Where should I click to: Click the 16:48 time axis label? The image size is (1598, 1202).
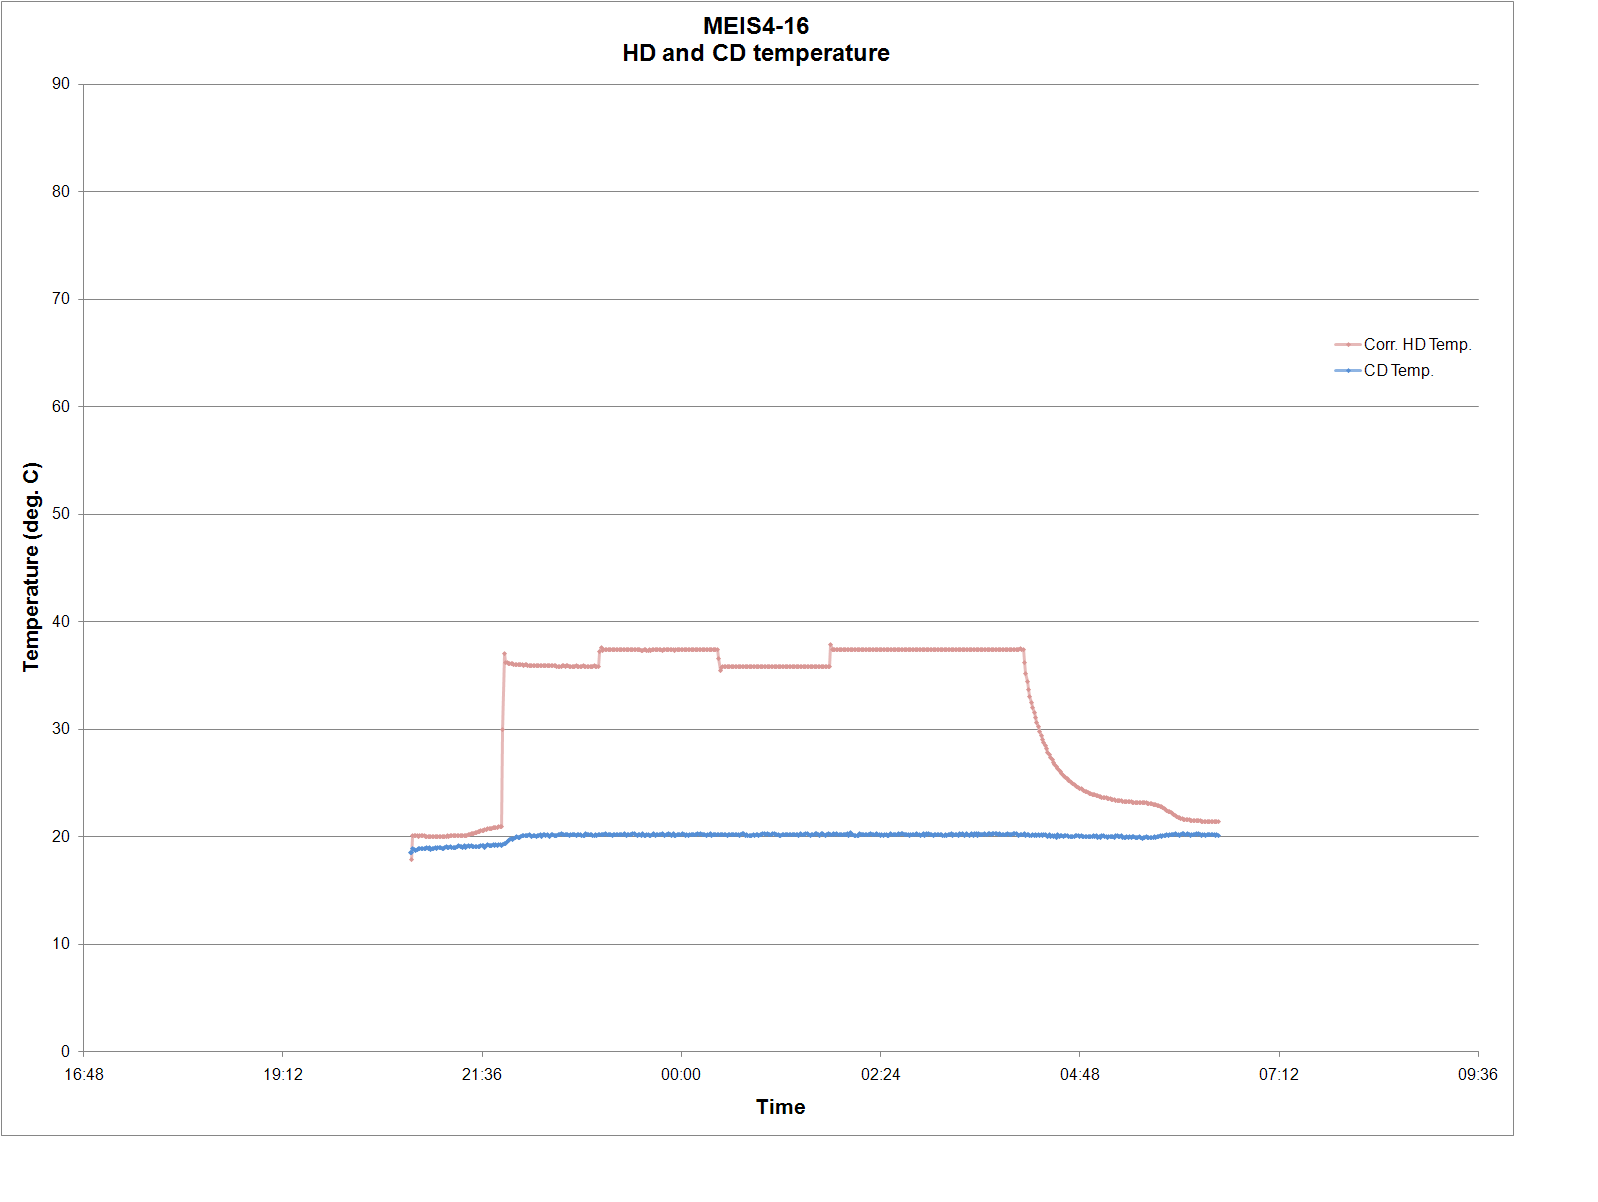83,1075
